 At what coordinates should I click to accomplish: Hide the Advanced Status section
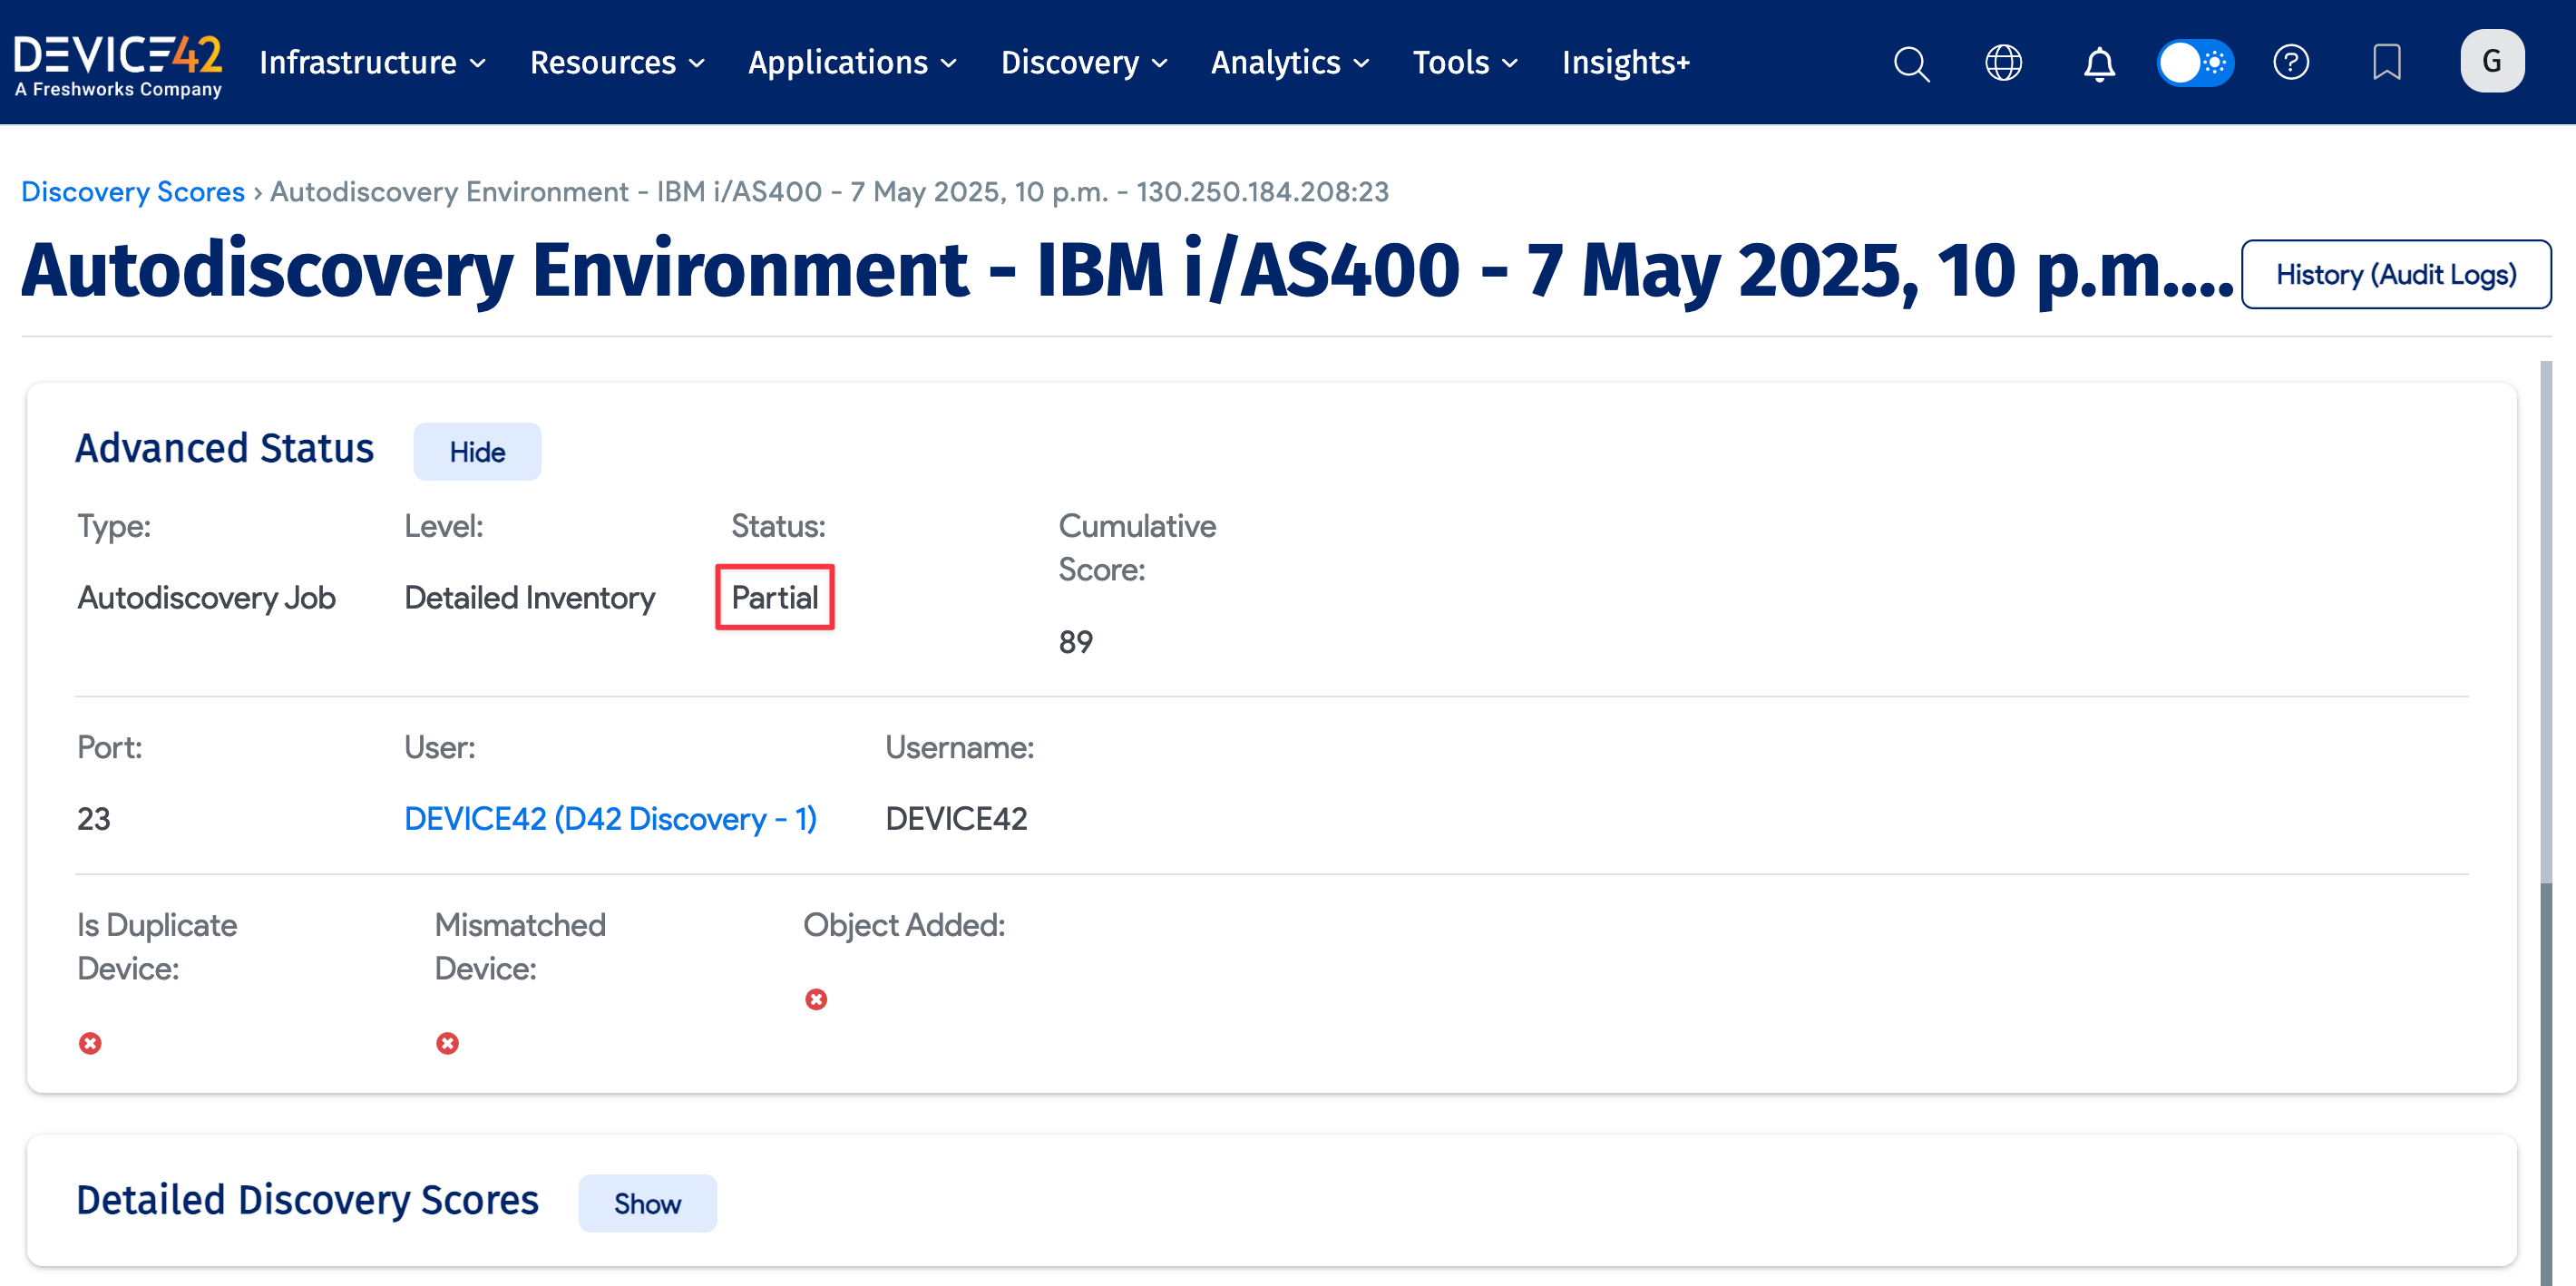click(x=477, y=452)
